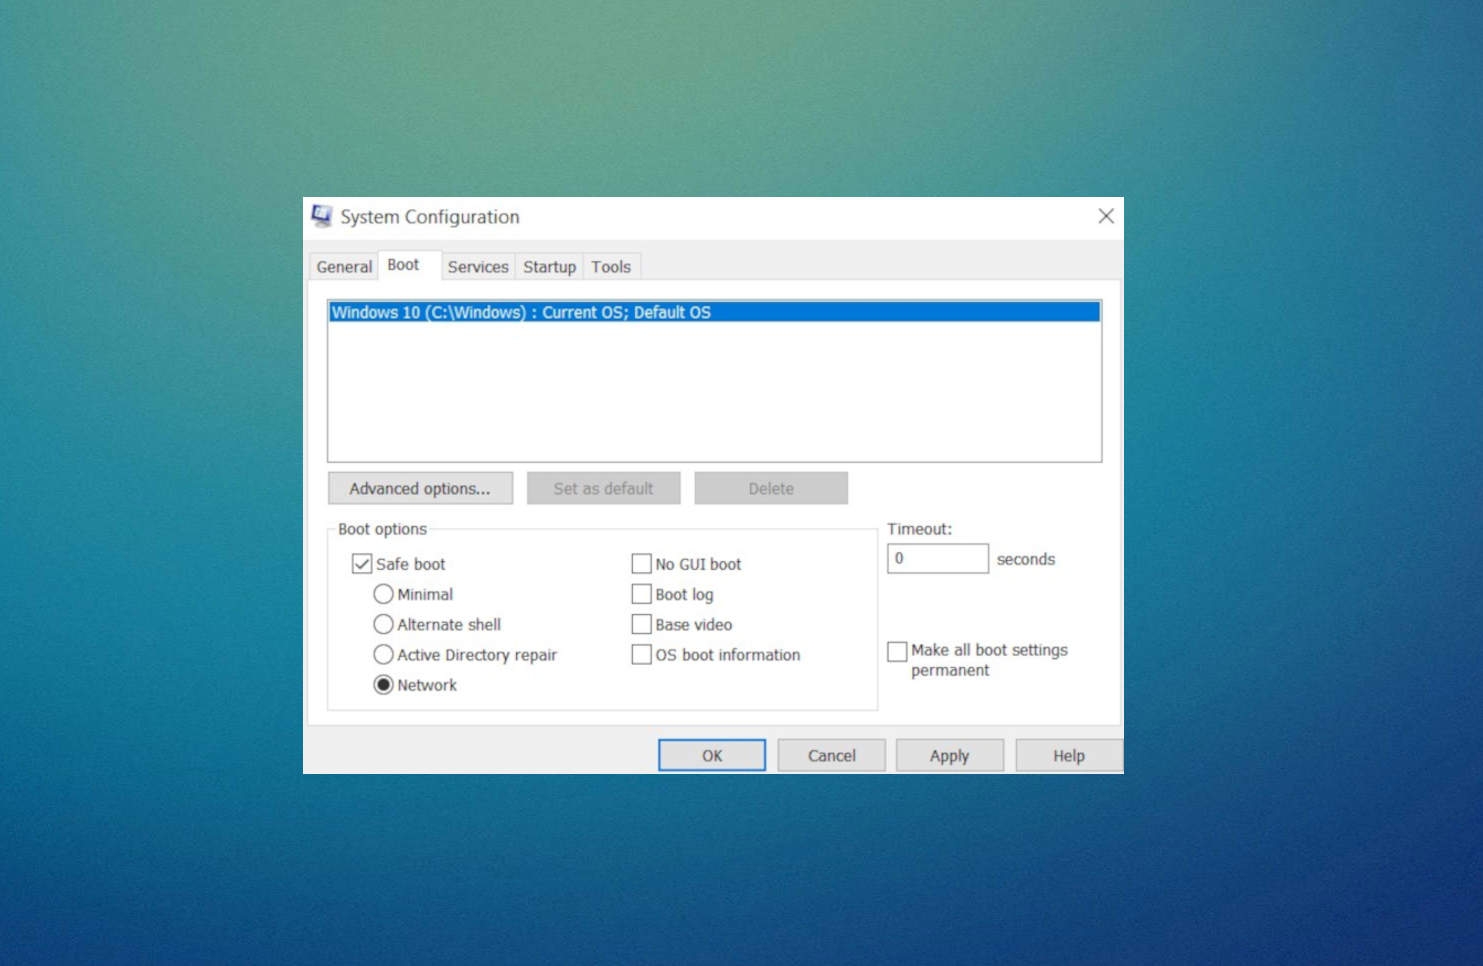Image resolution: width=1483 pixels, height=966 pixels.
Task: Select the Windows 10 boot entry
Action: click(715, 312)
